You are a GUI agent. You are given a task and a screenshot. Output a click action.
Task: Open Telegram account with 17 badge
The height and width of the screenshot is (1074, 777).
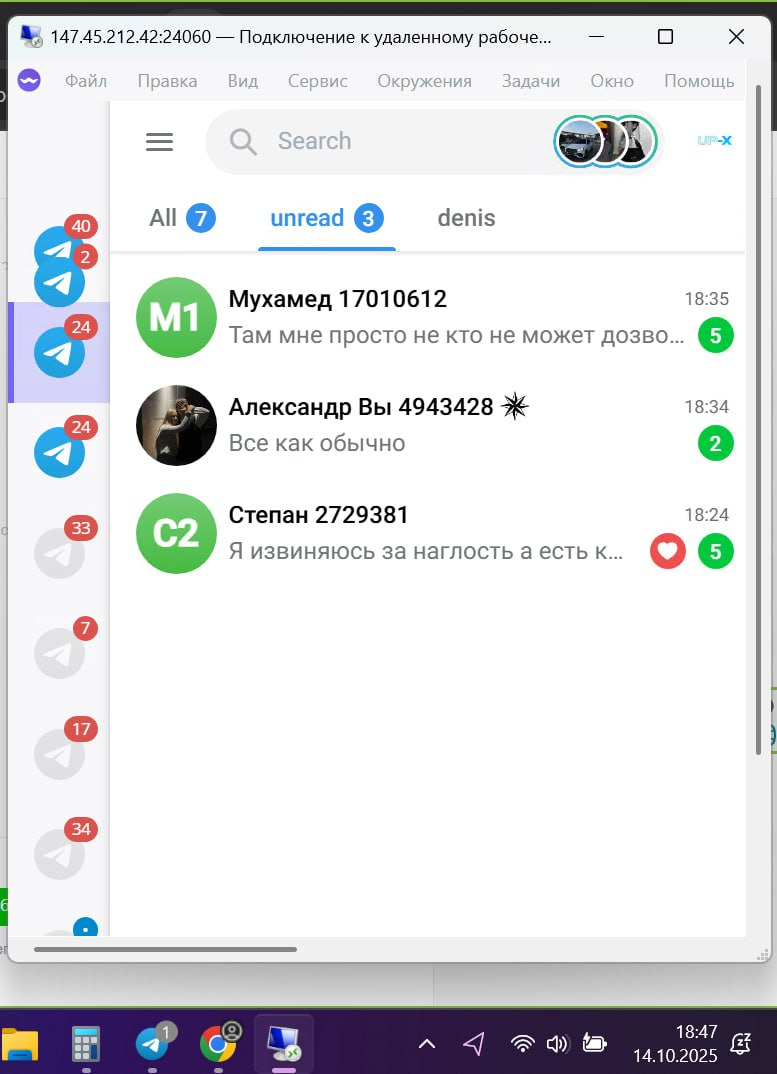(x=60, y=754)
